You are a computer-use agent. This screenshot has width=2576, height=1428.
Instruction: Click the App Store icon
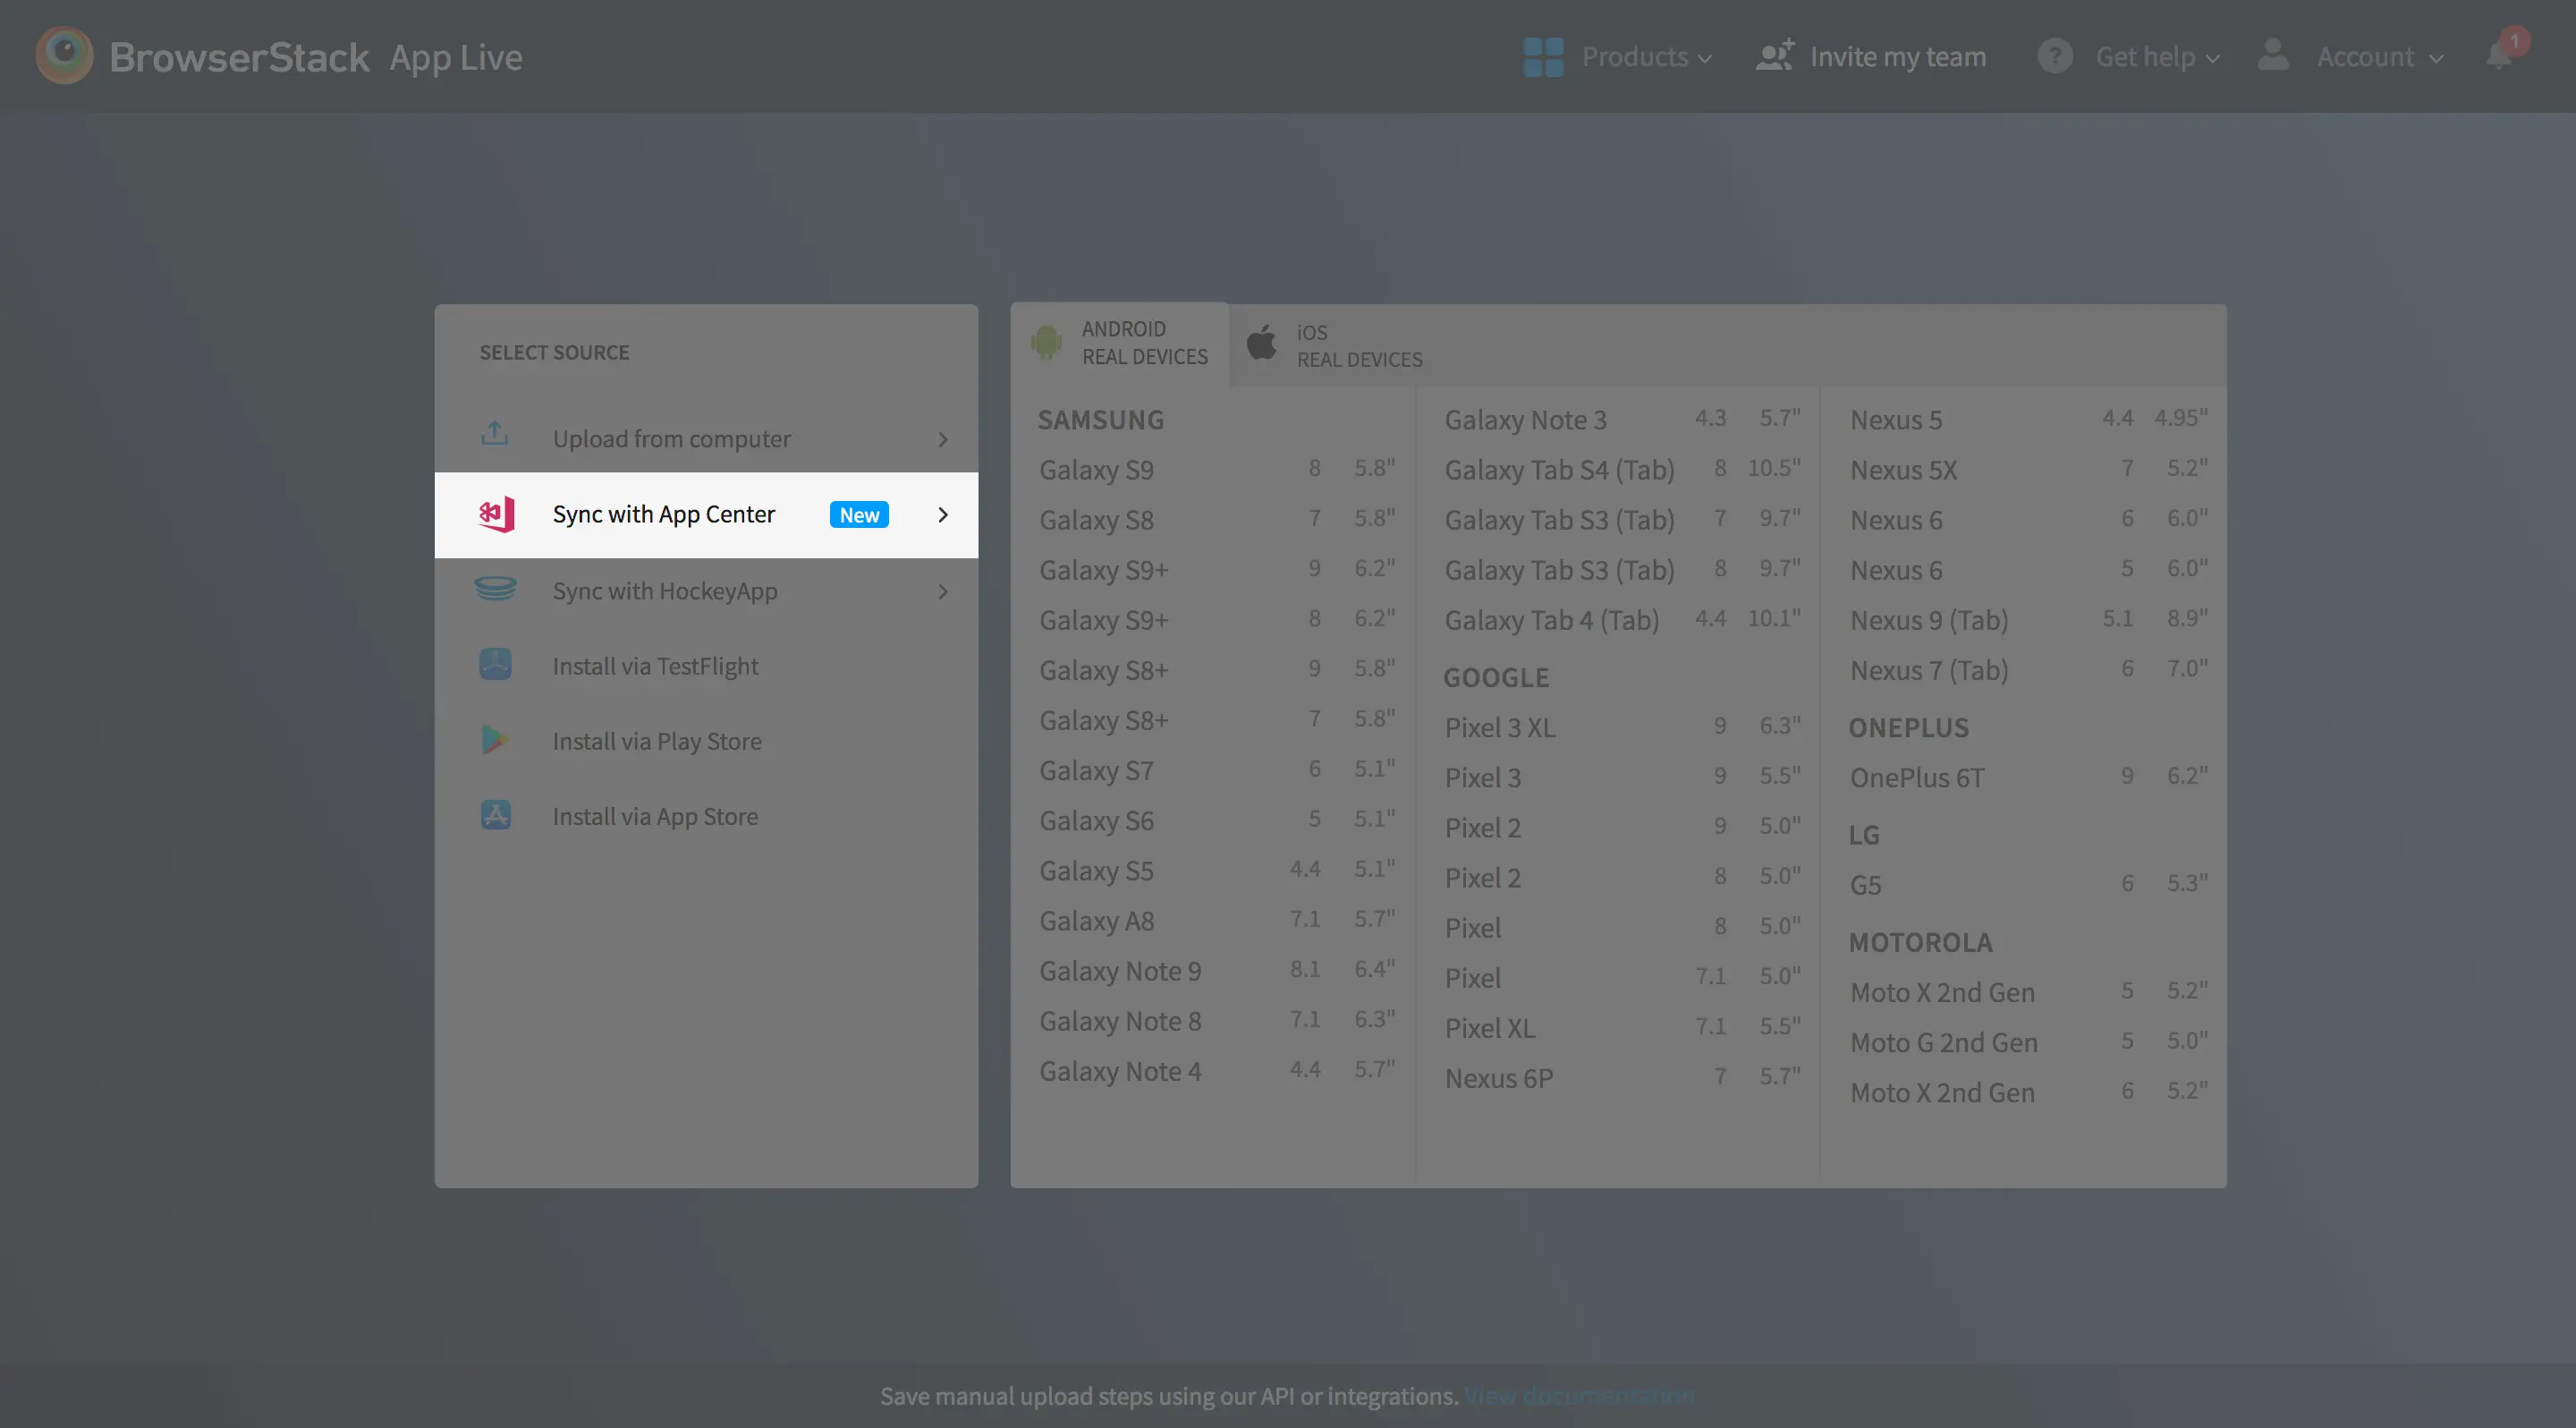496,816
